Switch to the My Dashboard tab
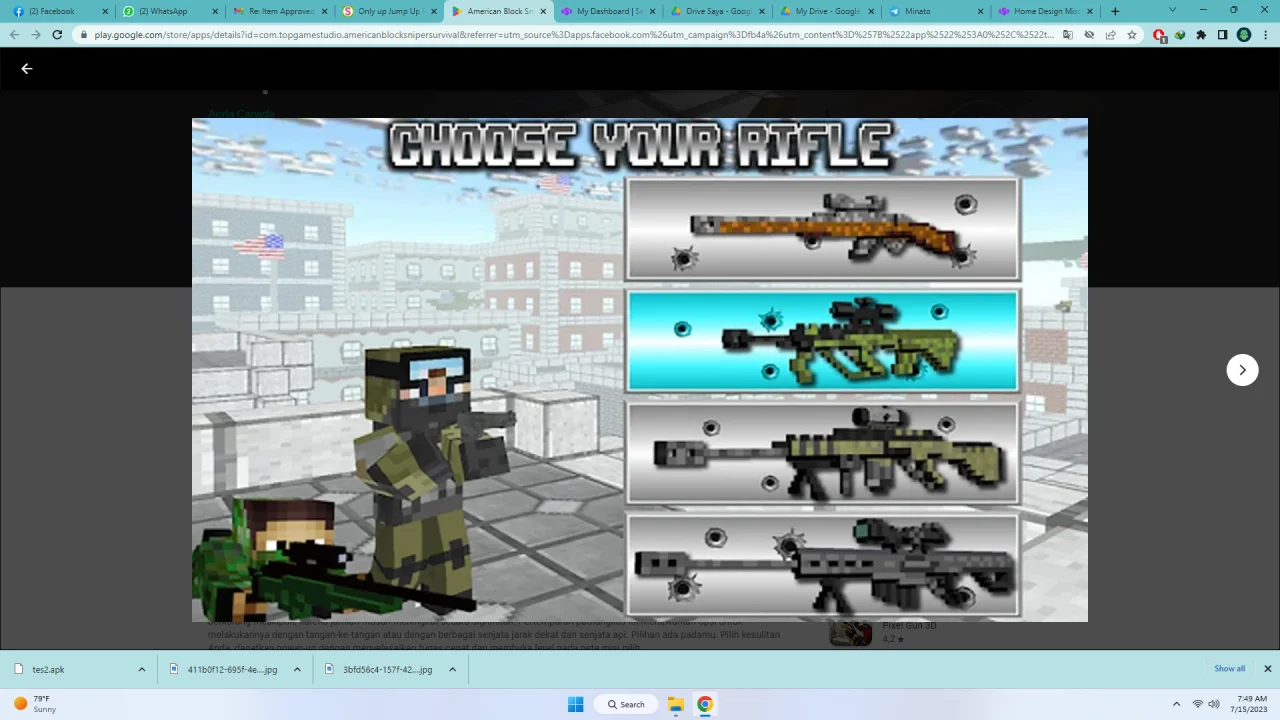Image resolution: width=1280 pixels, height=720 pixels. tap(606, 11)
